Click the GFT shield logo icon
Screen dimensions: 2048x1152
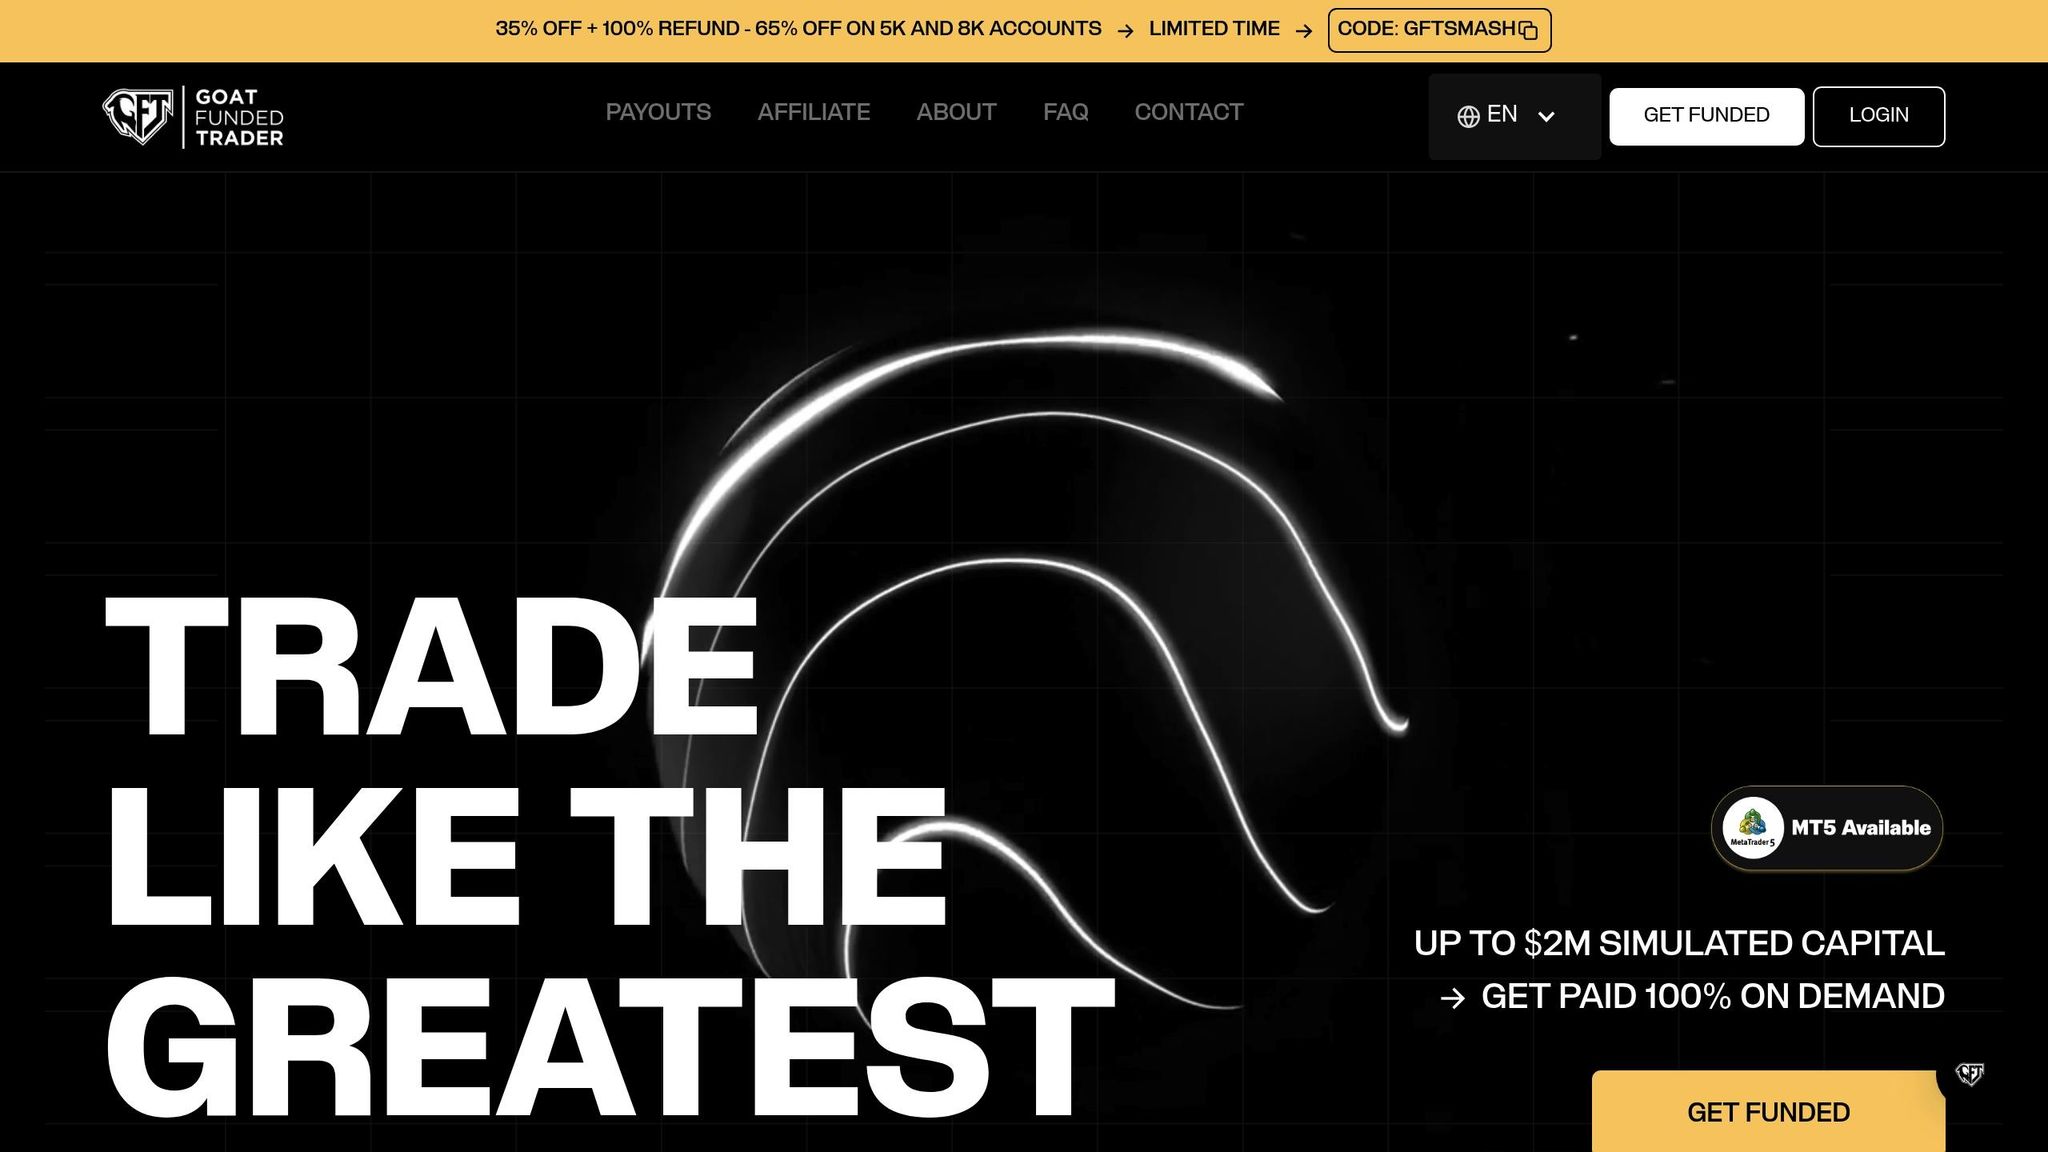[137, 117]
